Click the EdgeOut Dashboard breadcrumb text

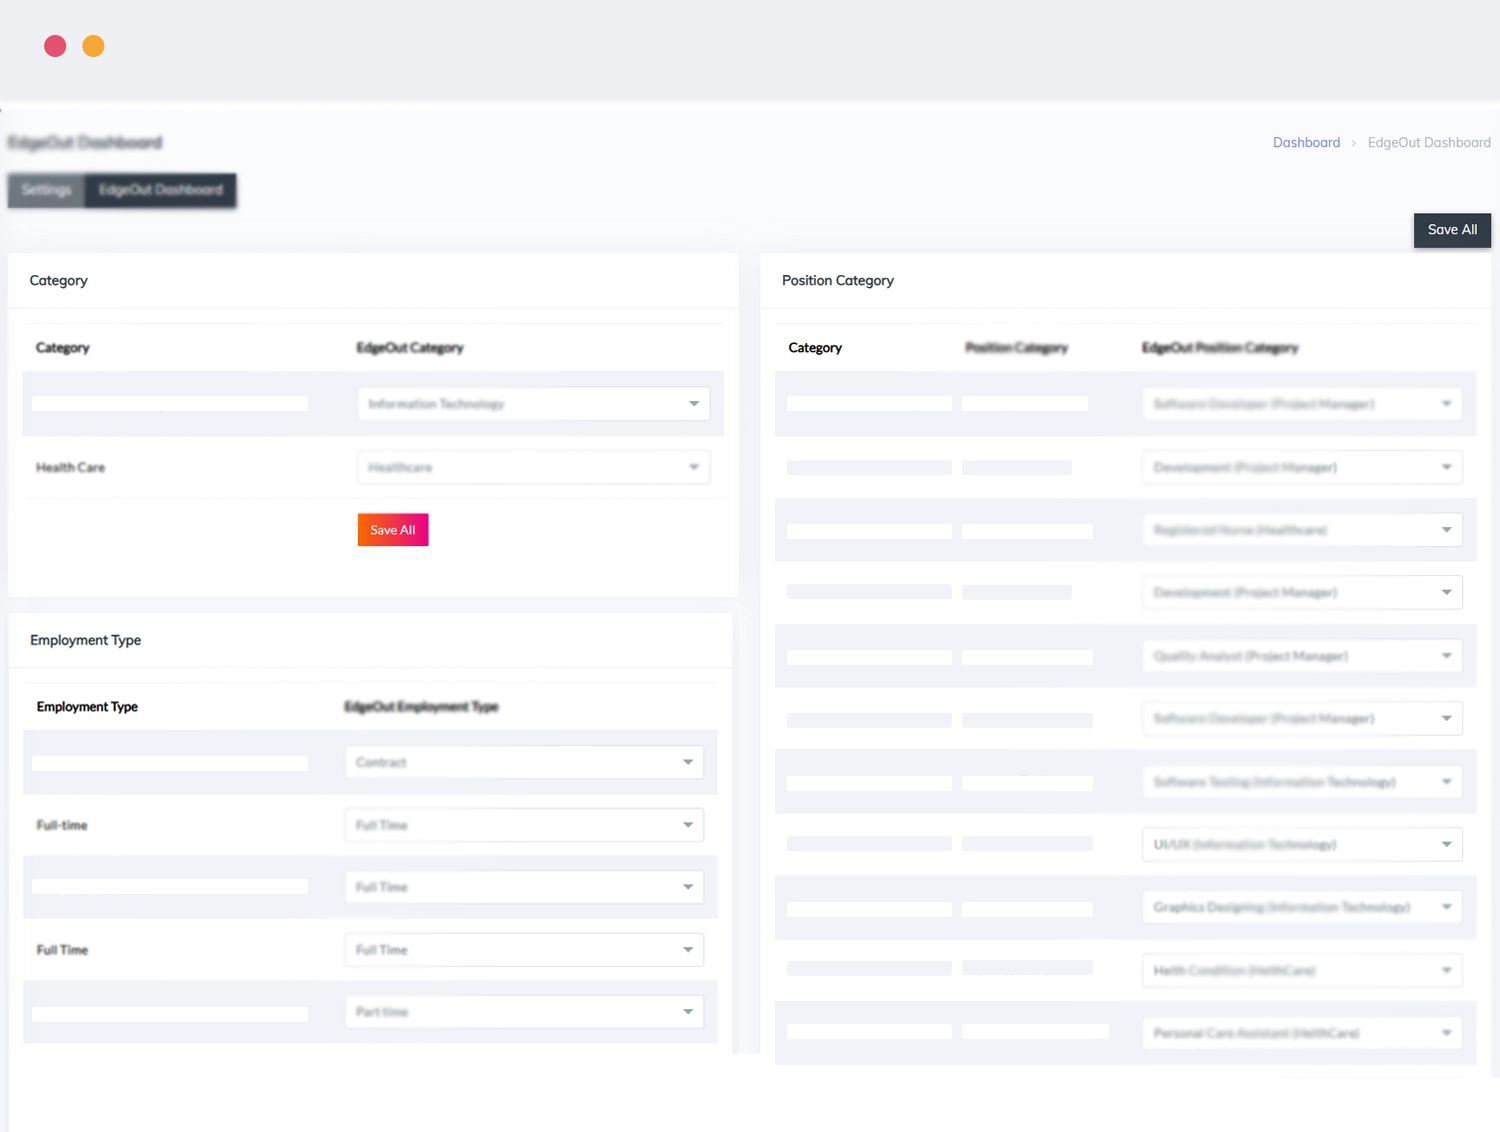coord(1428,143)
